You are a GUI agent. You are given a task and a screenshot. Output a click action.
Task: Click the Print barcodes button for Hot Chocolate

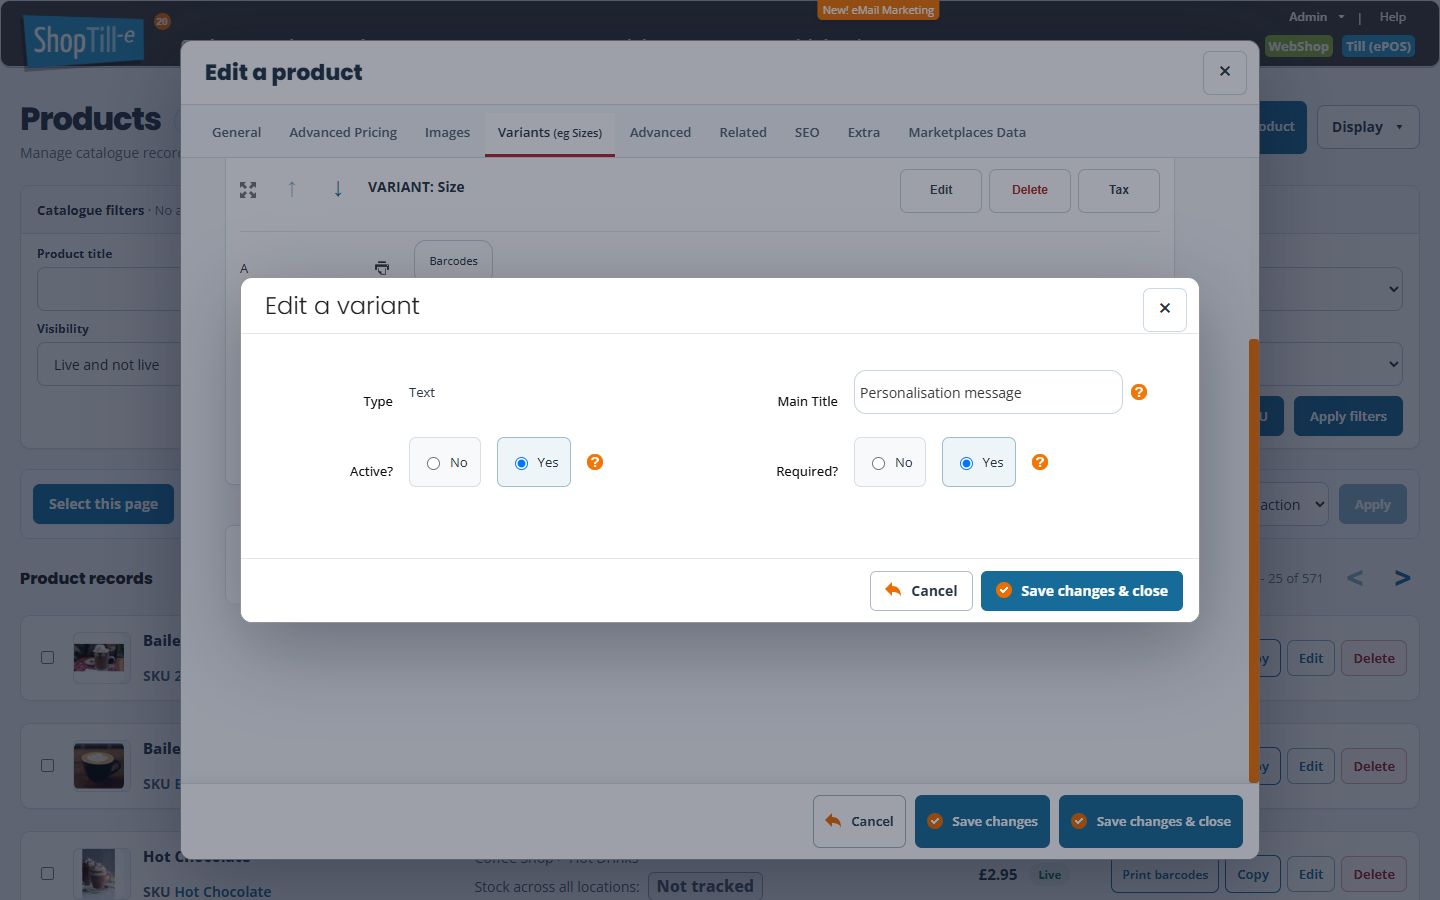(1165, 874)
